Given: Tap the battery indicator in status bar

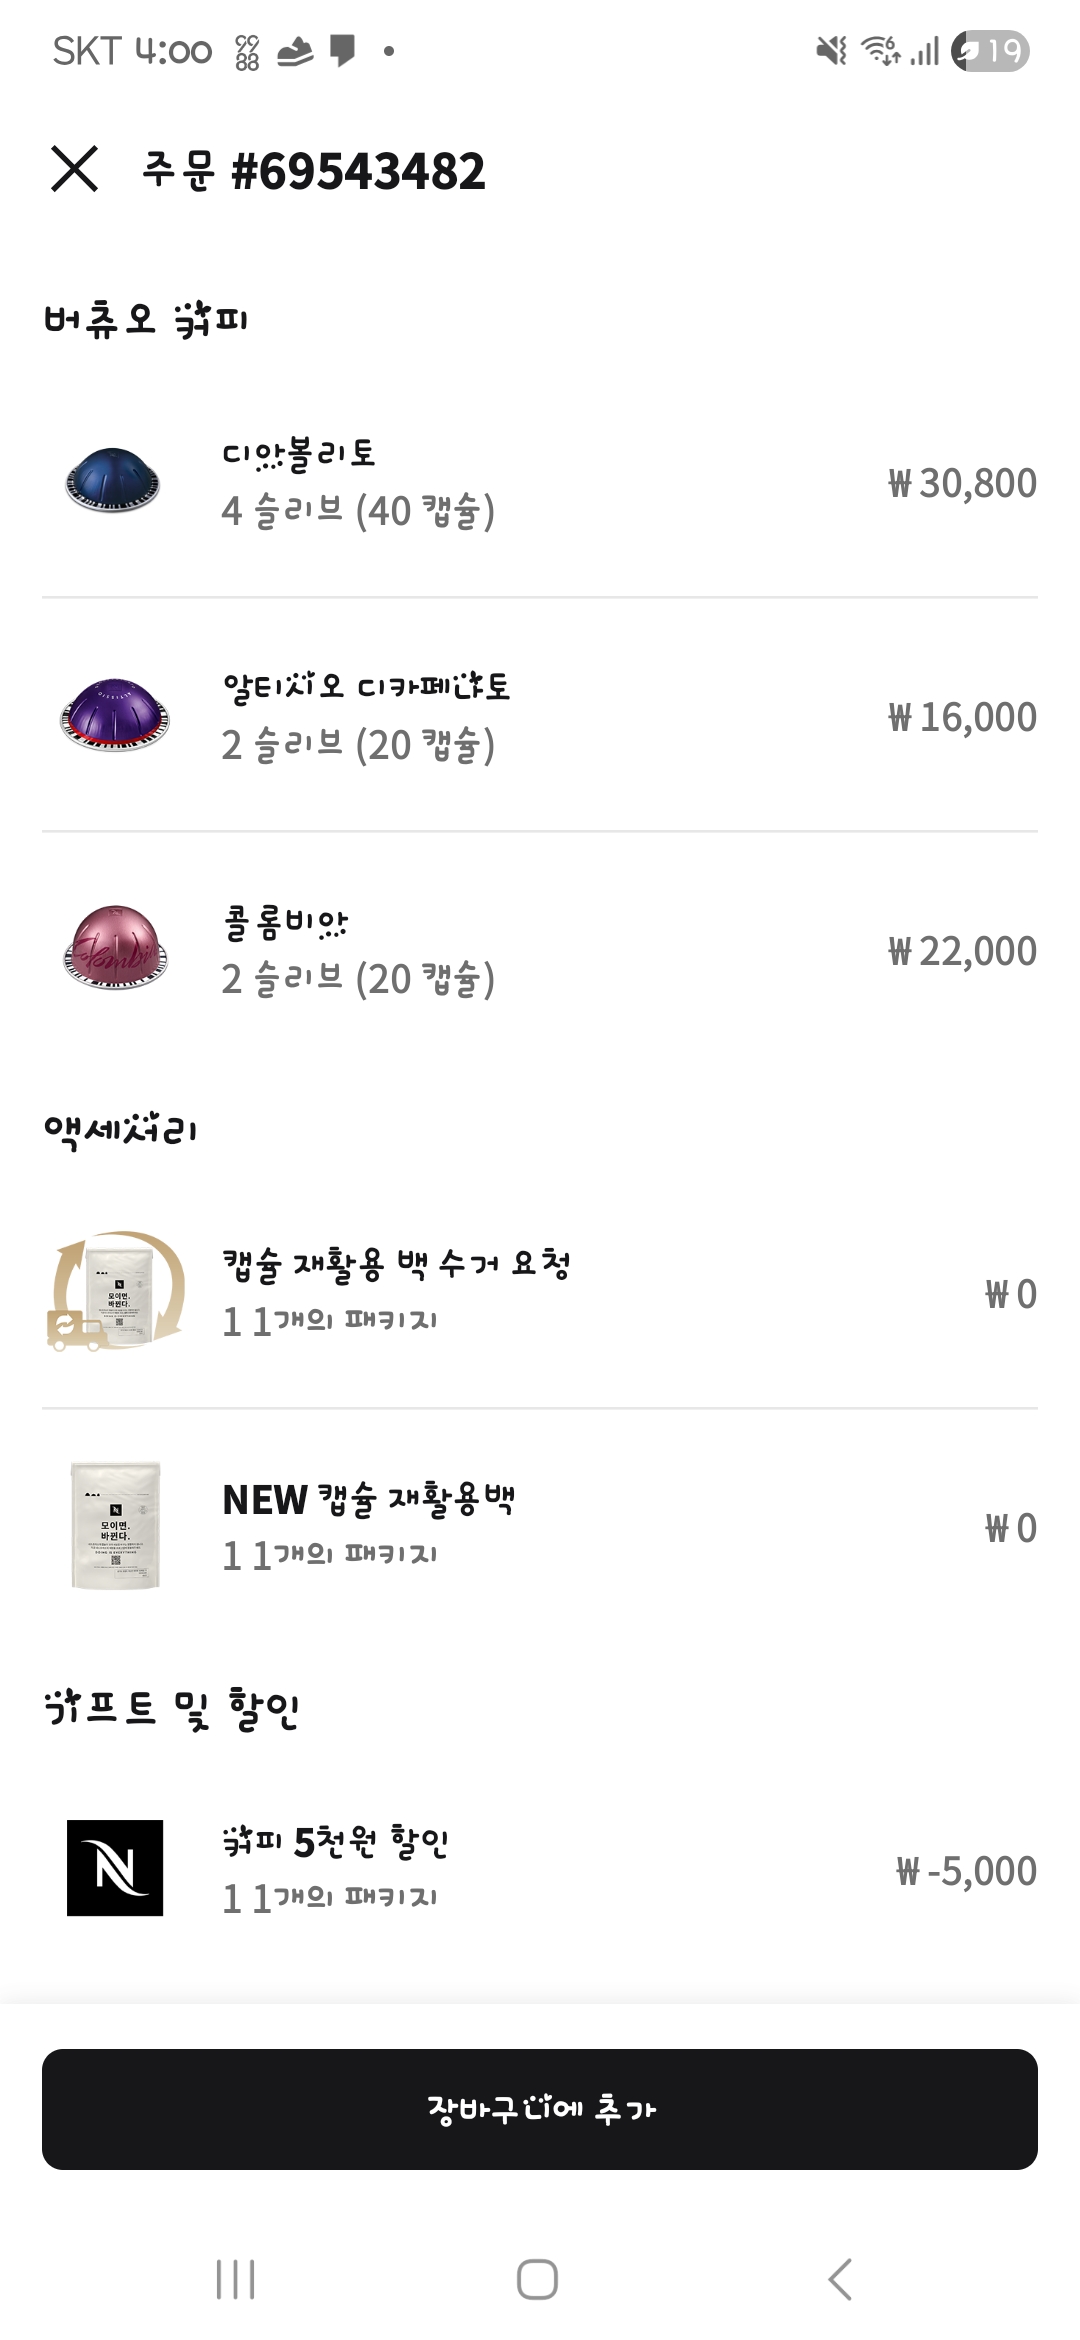Looking at the screenshot, I should [x=990, y=50].
